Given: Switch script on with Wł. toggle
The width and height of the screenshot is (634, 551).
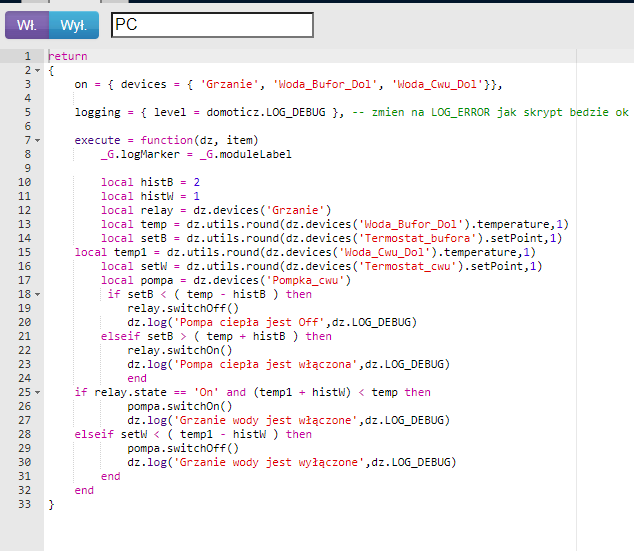Looking at the screenshot, I should pos(27,25).
